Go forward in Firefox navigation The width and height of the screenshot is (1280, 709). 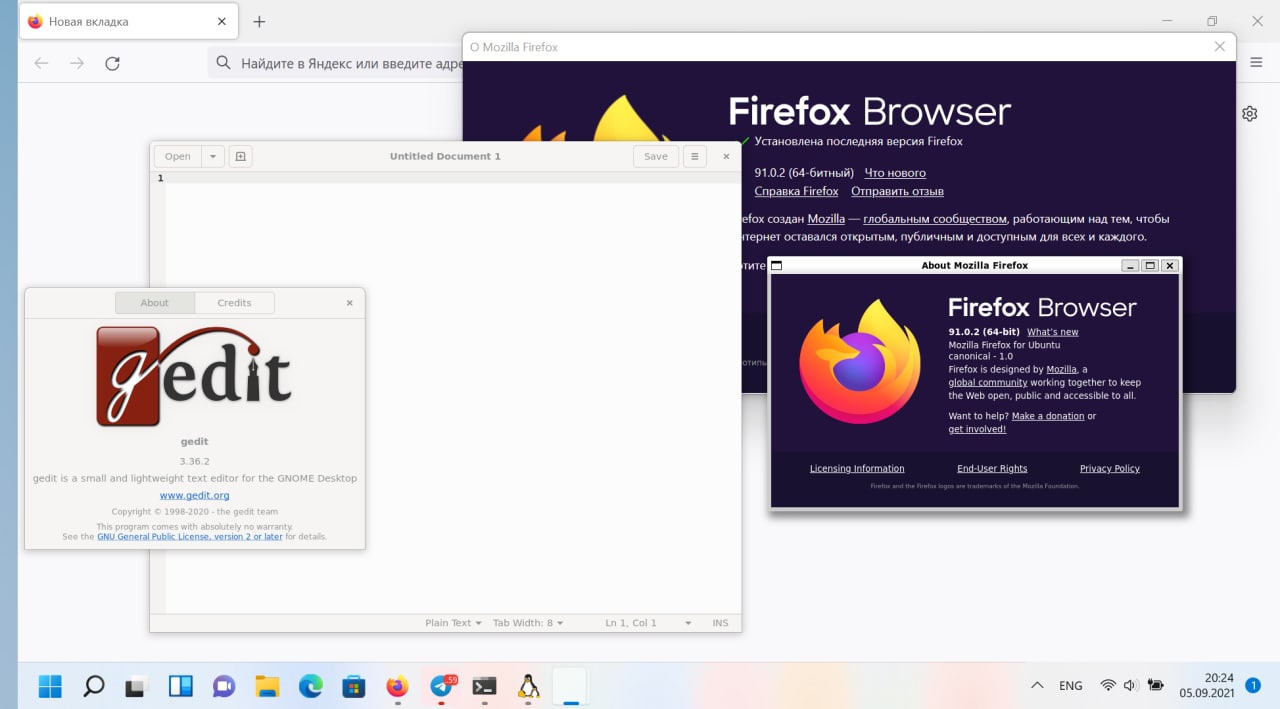point(77,63)
